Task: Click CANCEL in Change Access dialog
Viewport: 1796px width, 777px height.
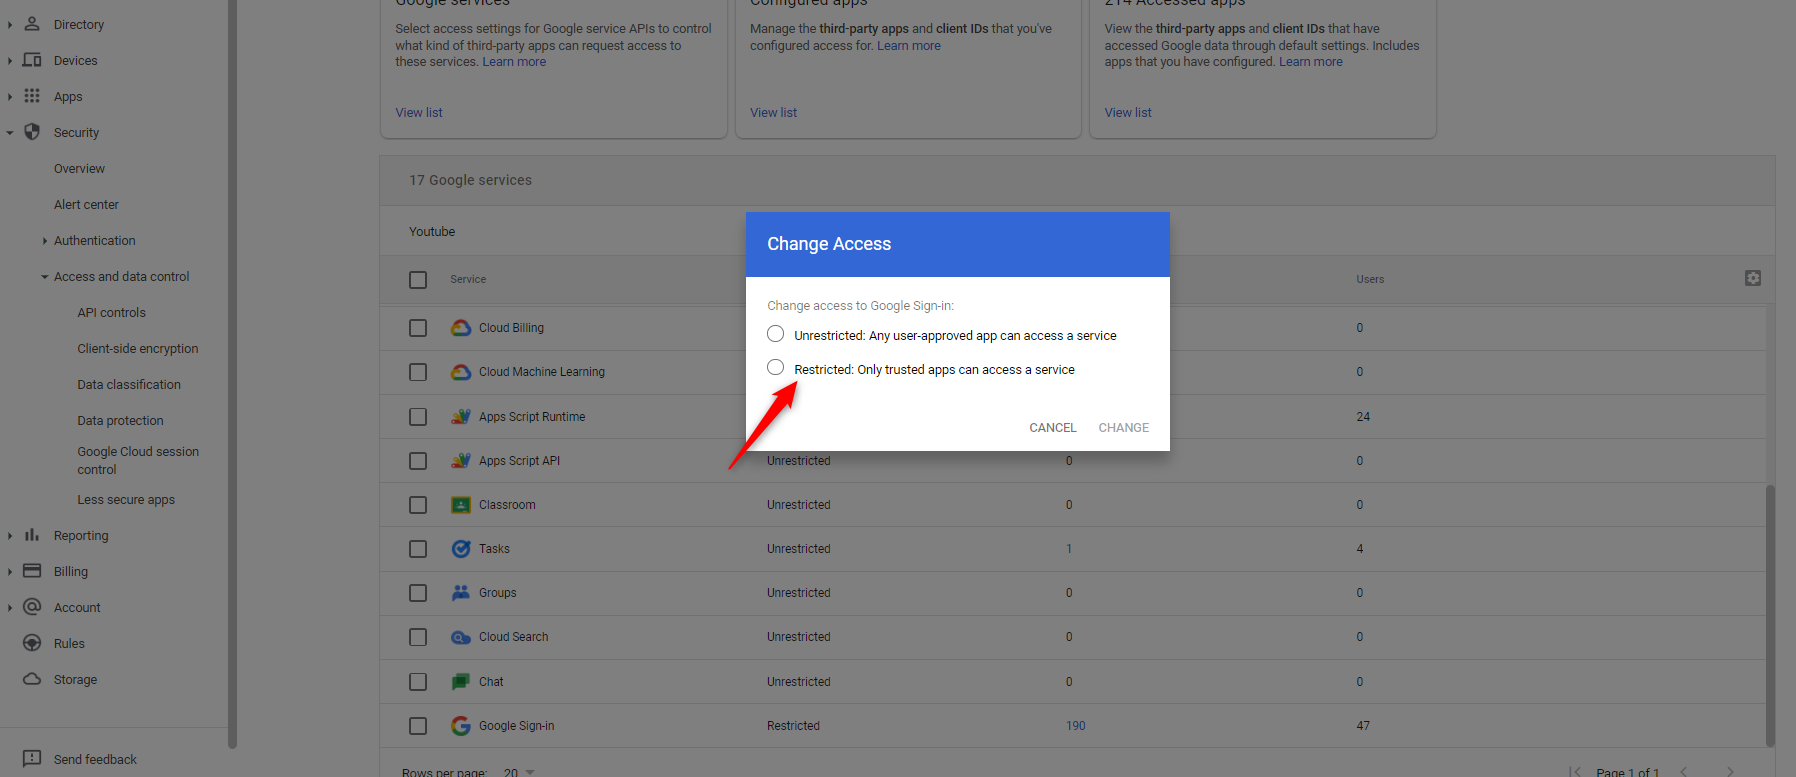Action: (1053, 428)
